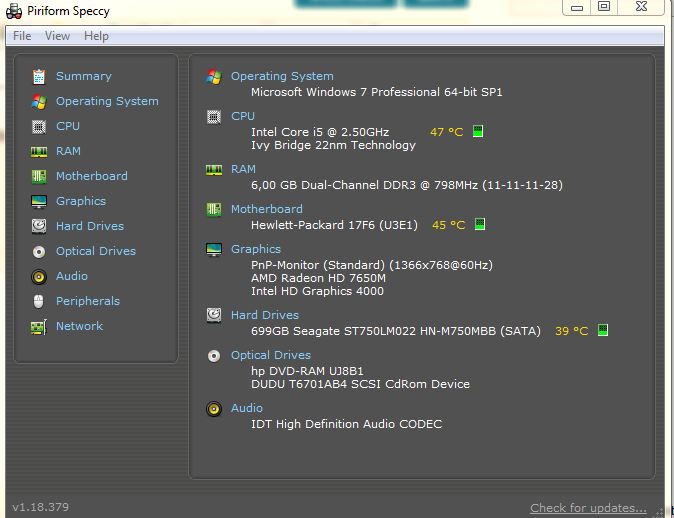Viewport: 674px width, 518px height.
Task: Open the Optical Drives heading link in the summary
Action: tap(271, 355)
